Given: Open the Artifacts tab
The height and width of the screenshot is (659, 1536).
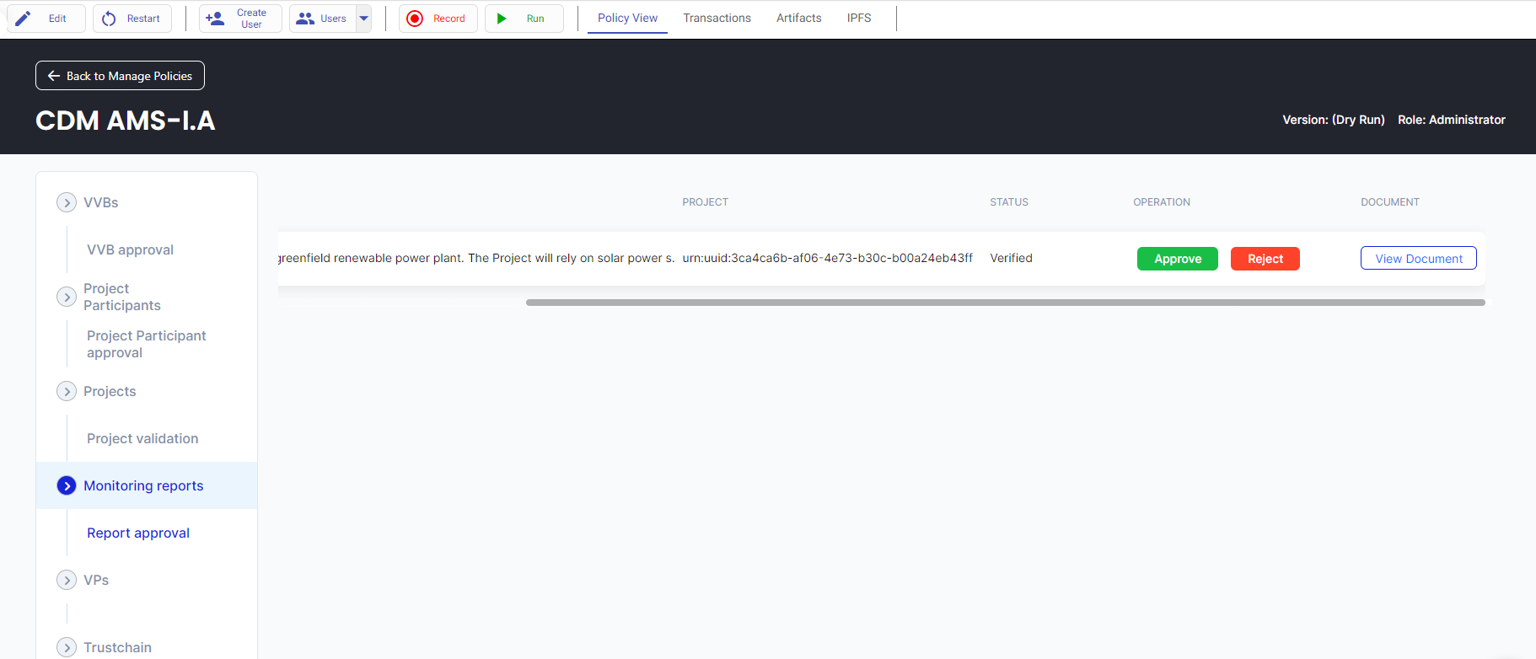Looking at the screenshot, I should [x=799, y=18].
